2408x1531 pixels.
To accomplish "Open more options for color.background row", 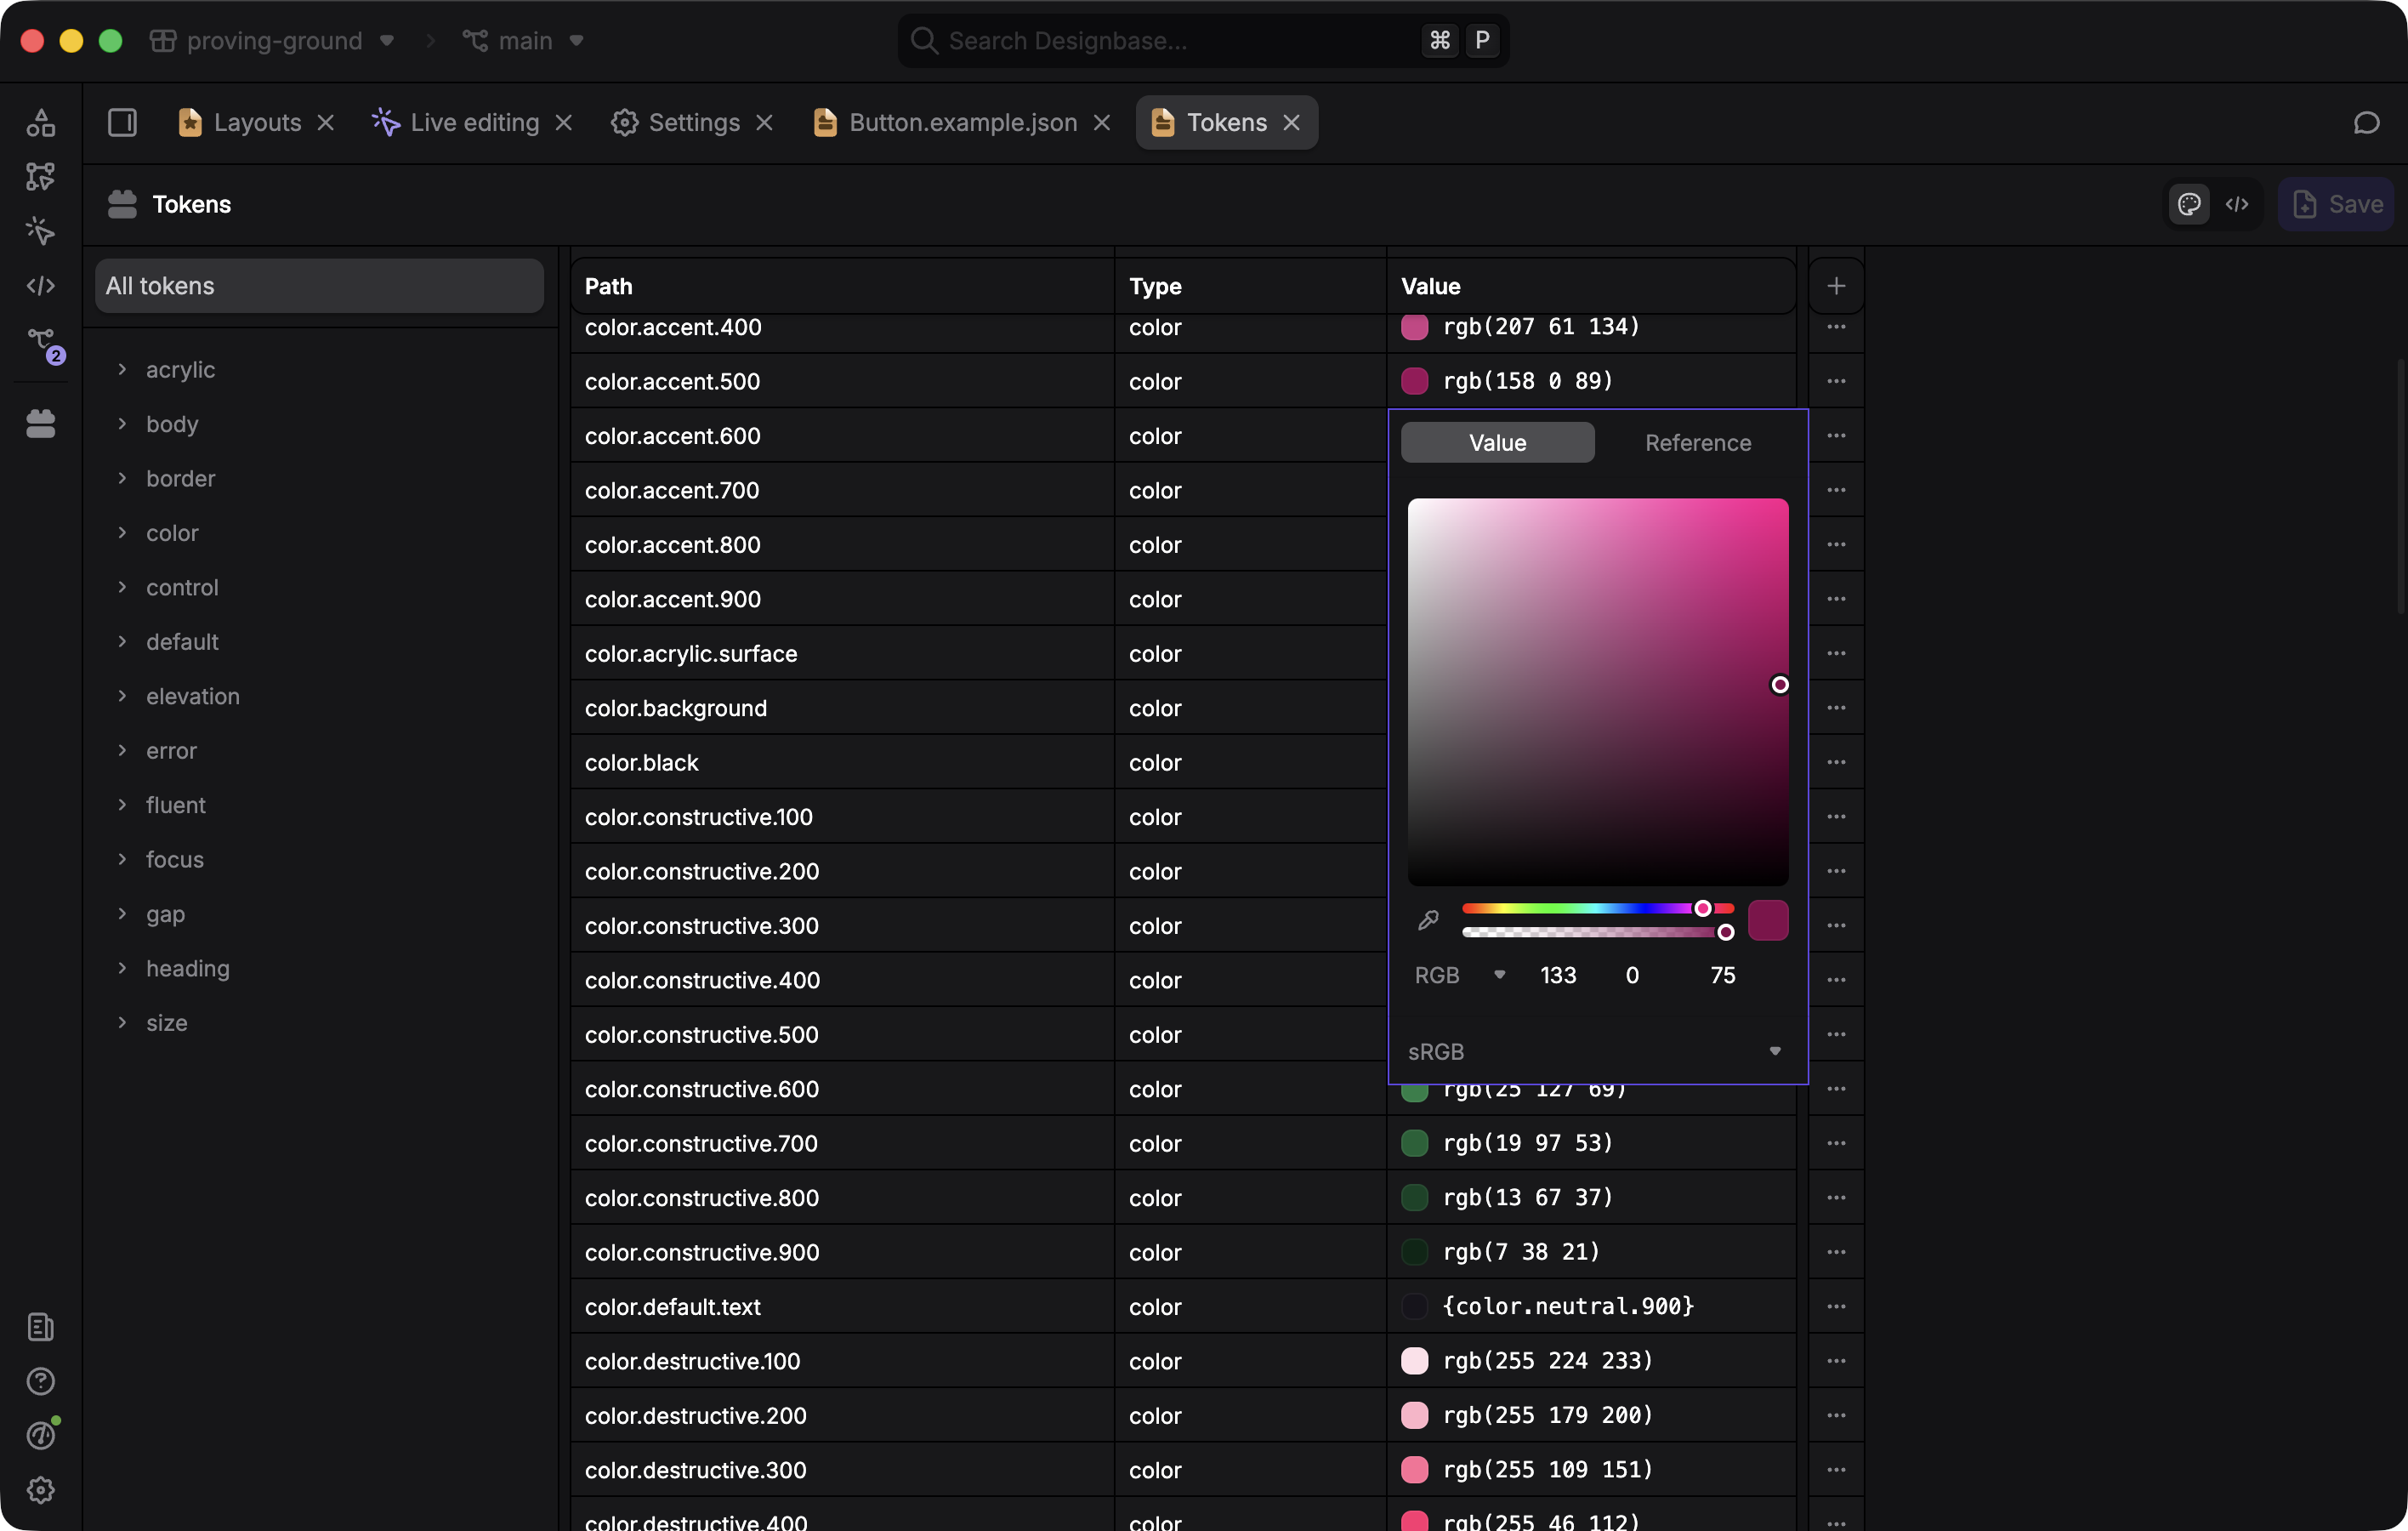I will pyautogui.click(x=1836, y=708).
